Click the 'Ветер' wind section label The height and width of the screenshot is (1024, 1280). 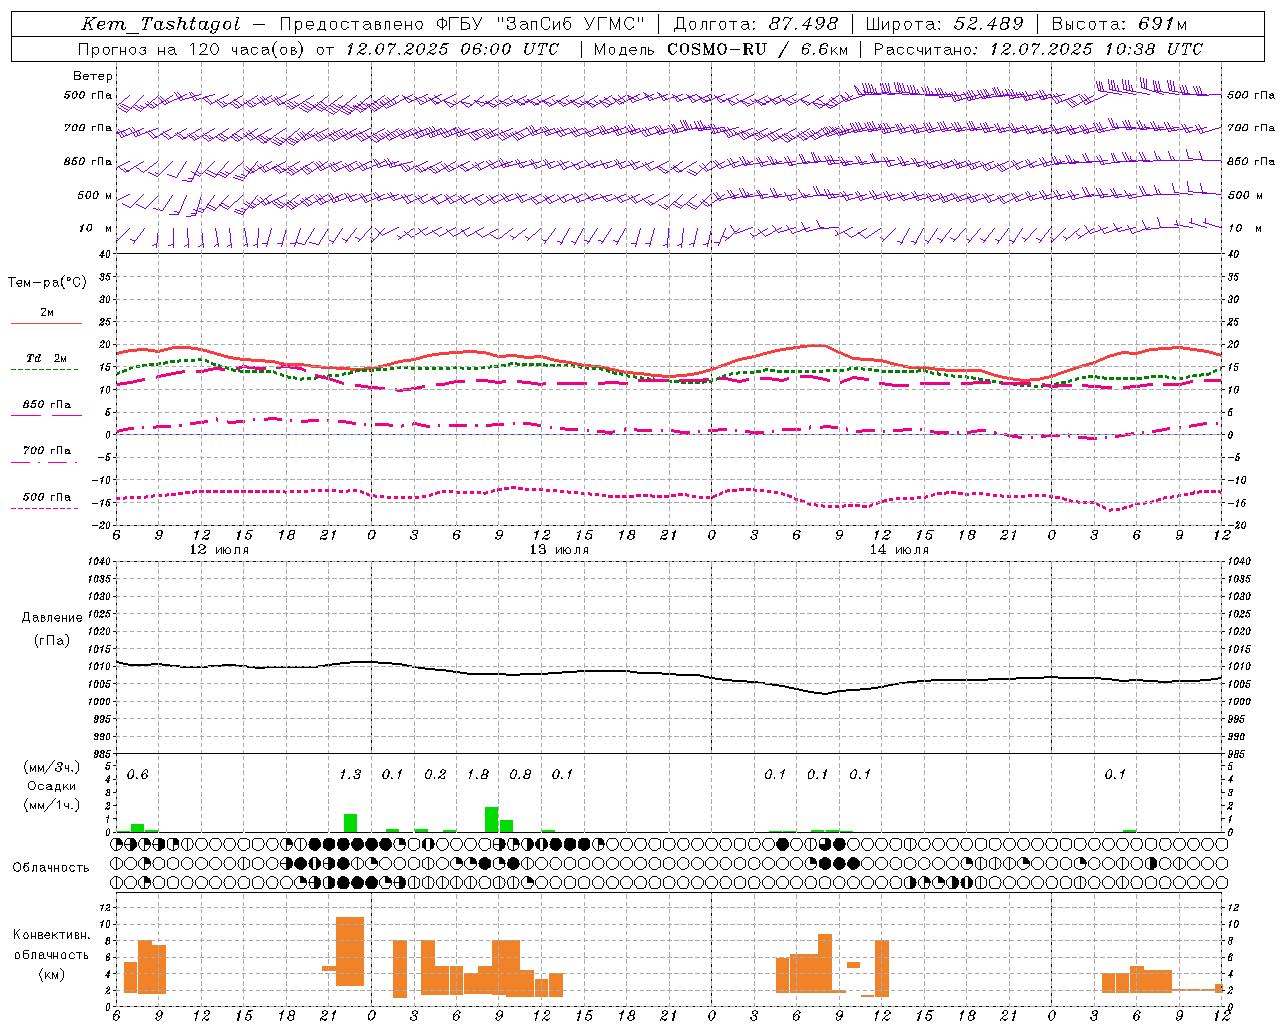pyautogui.click(x=93, y=76)
